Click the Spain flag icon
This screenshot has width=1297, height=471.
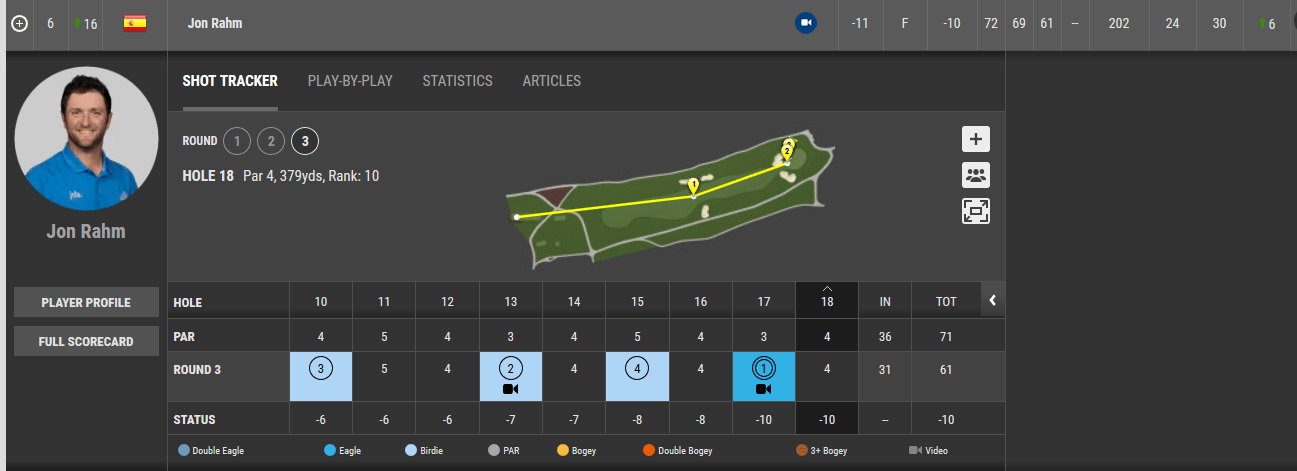(x=135, y=23)
